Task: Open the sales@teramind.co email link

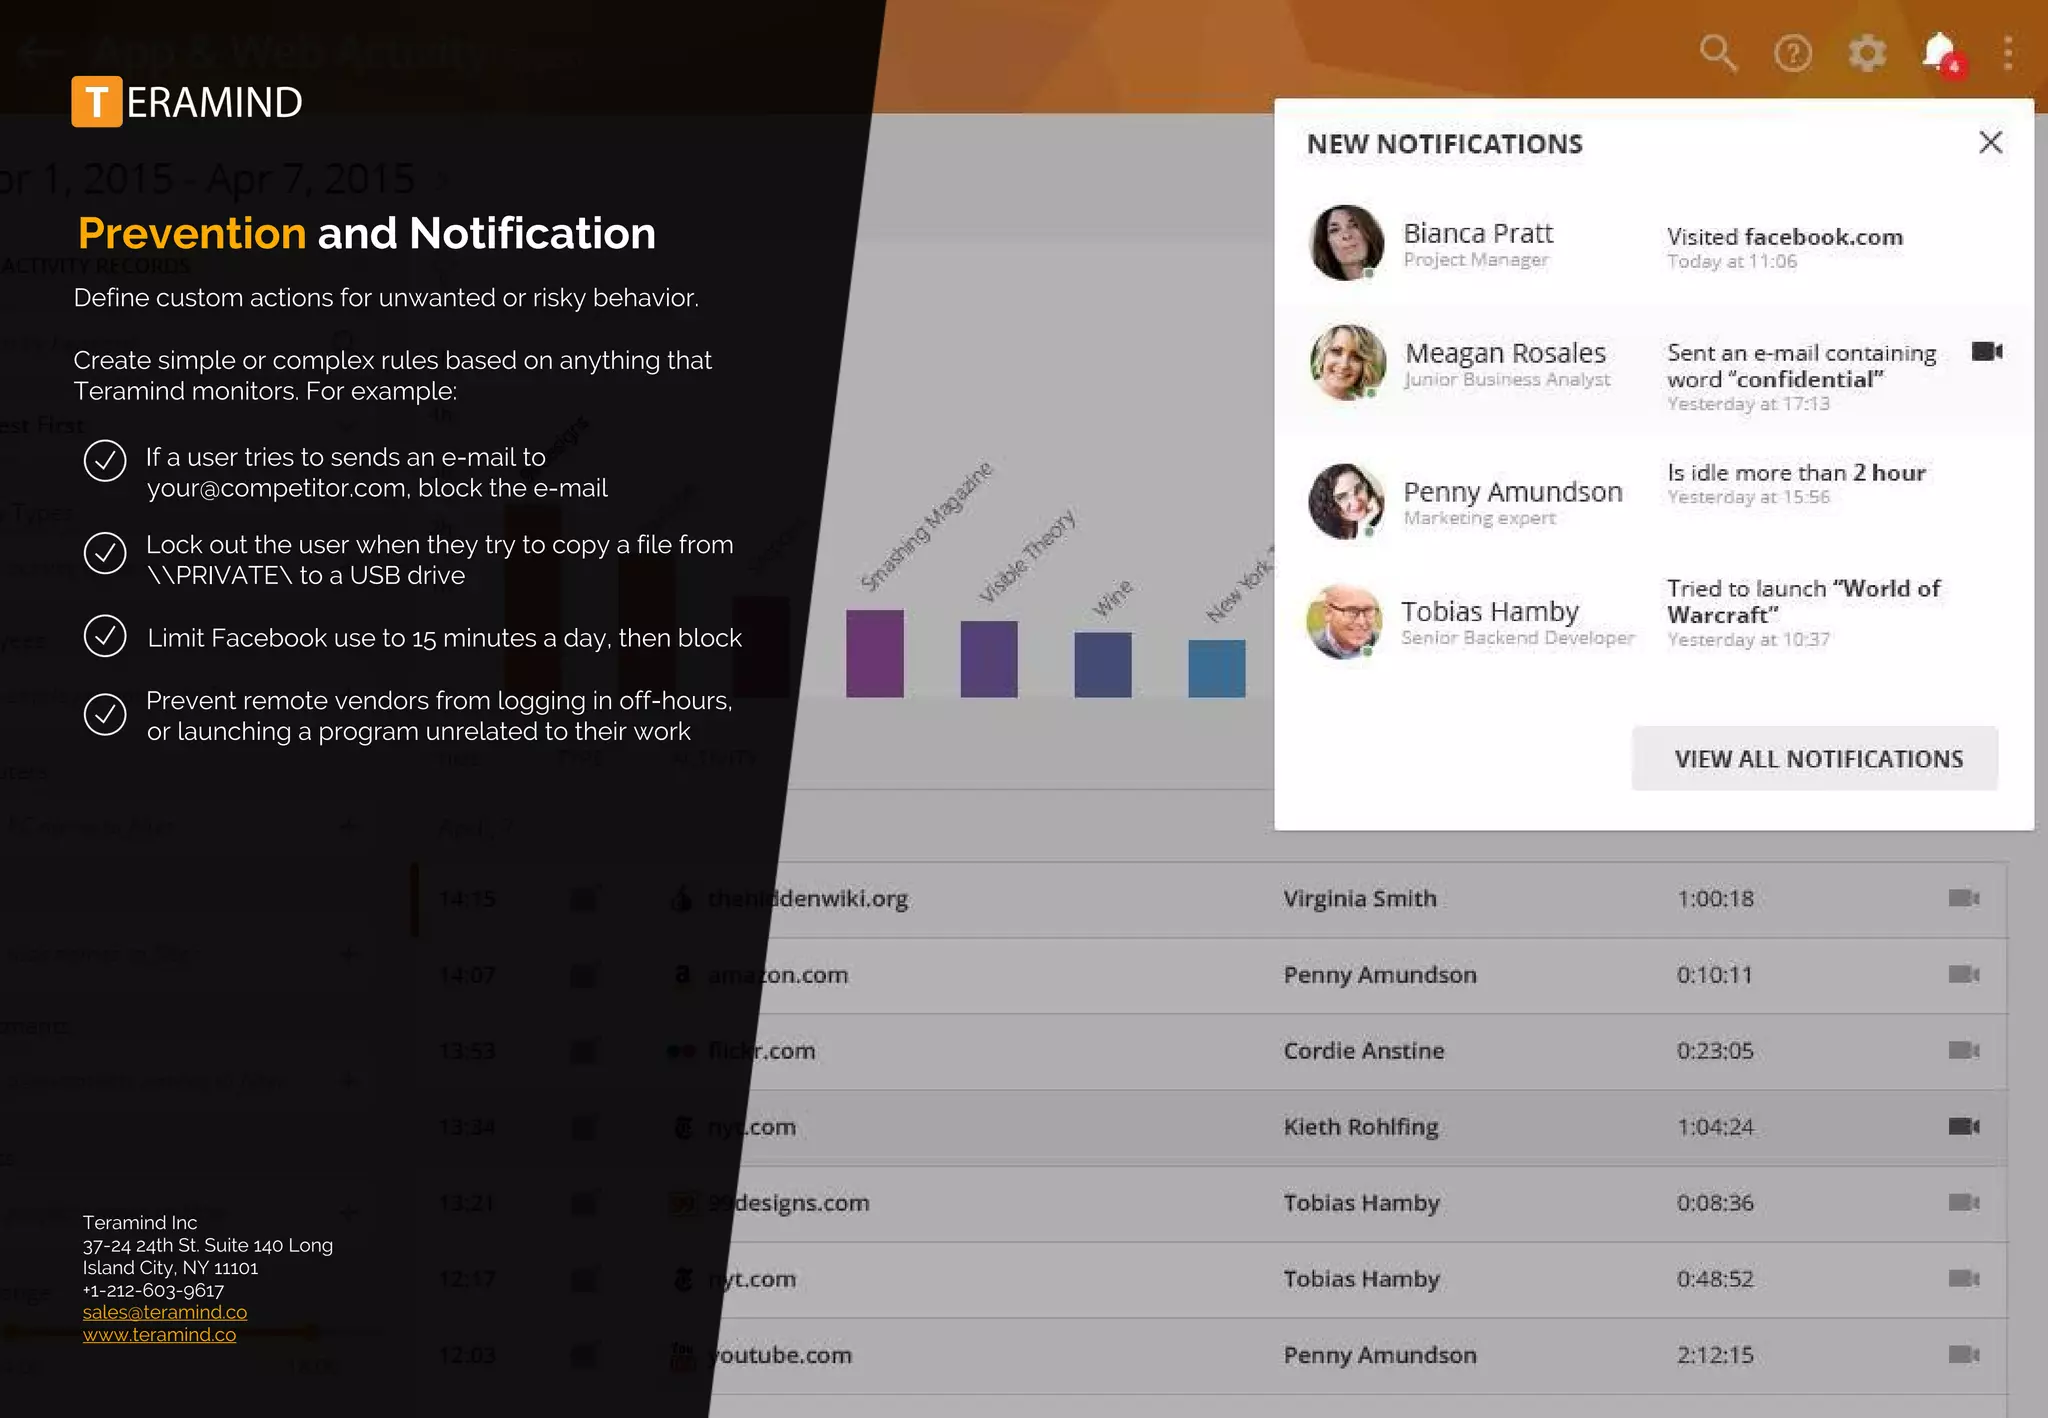Action: click(165, 1312)
